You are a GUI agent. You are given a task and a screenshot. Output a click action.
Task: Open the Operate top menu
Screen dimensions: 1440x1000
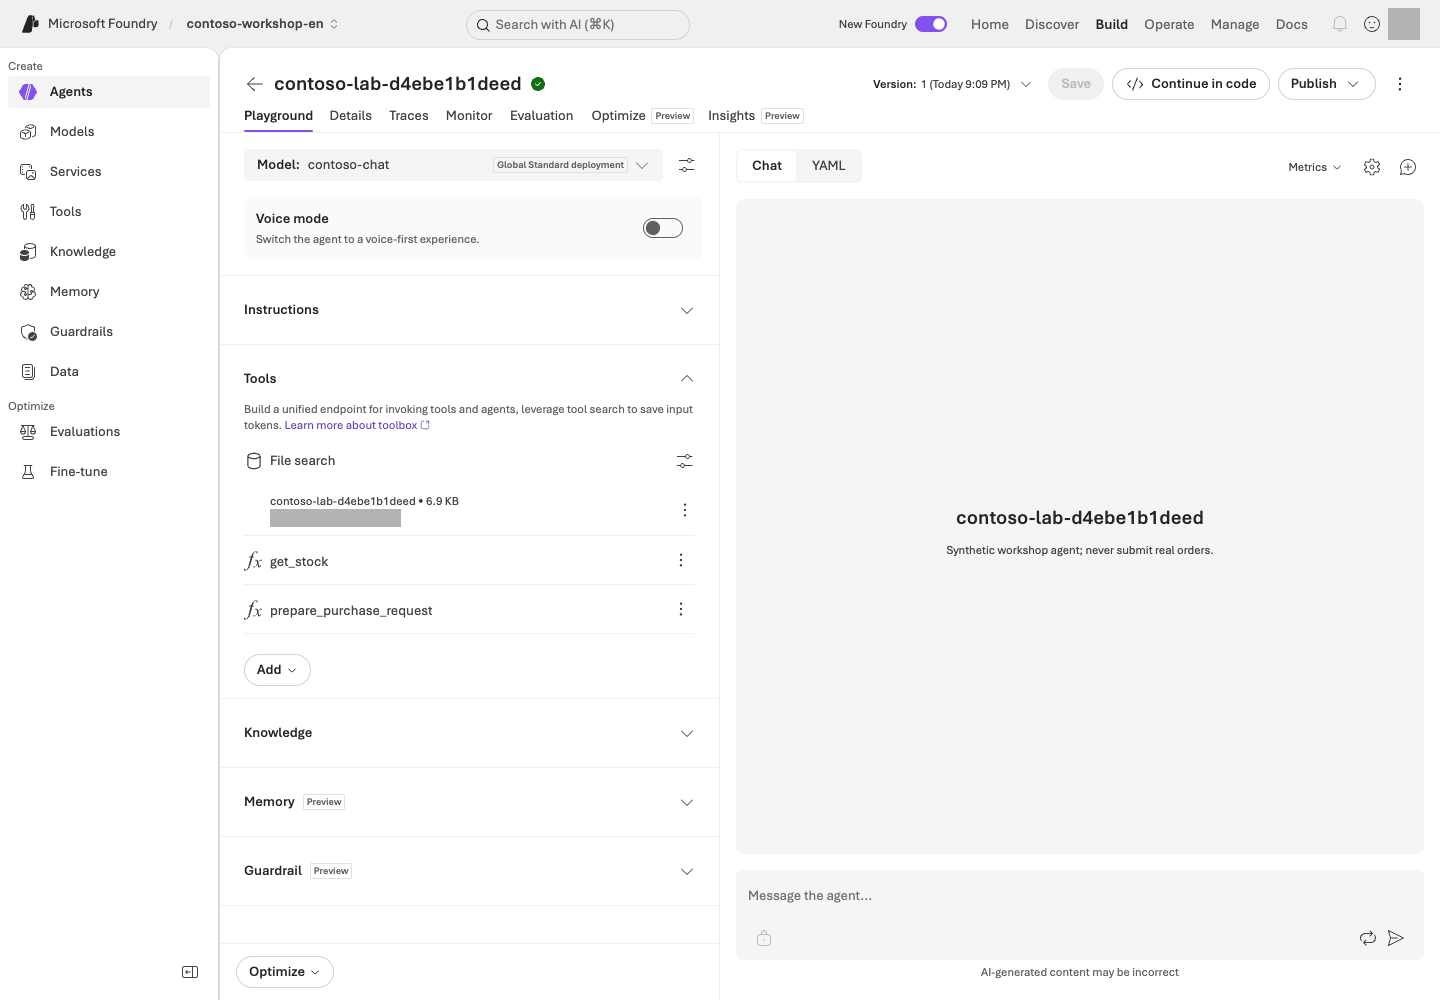[x=1169, y=24]
